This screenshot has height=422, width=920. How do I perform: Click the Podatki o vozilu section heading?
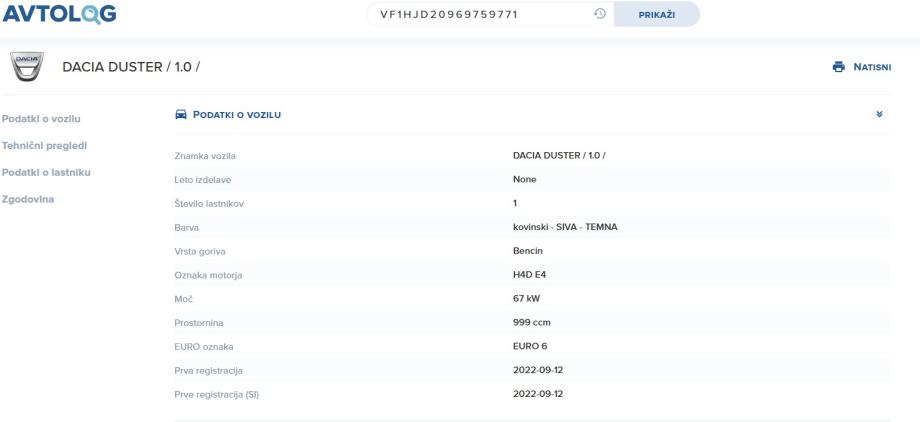(236, 114)
